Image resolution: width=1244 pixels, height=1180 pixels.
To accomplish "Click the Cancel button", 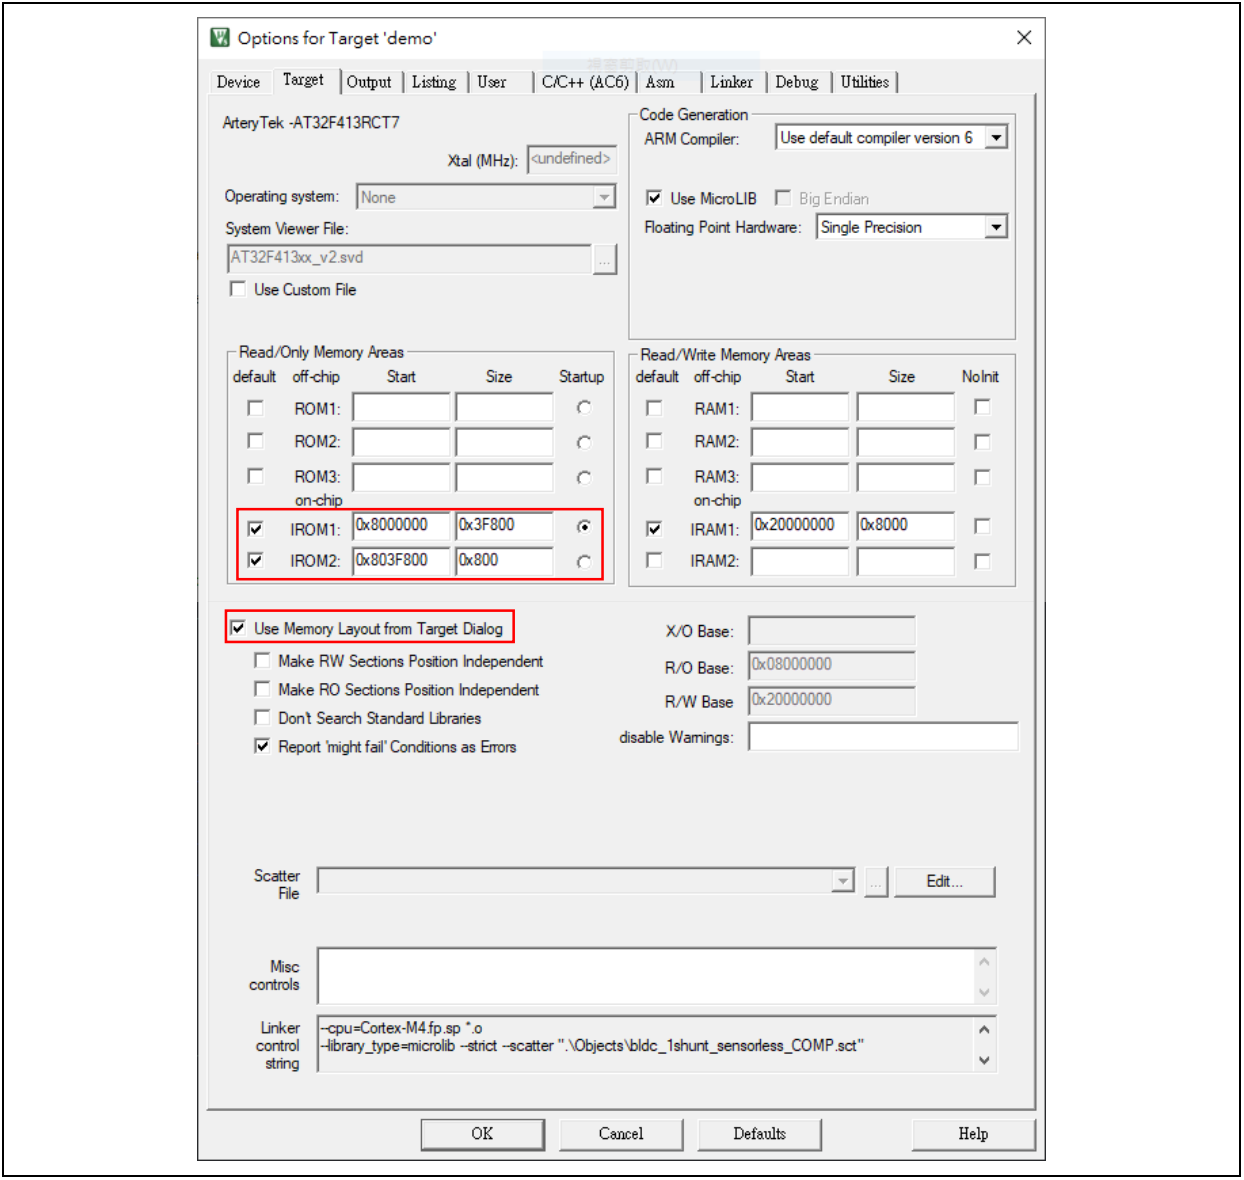I will coord(621,1134).
